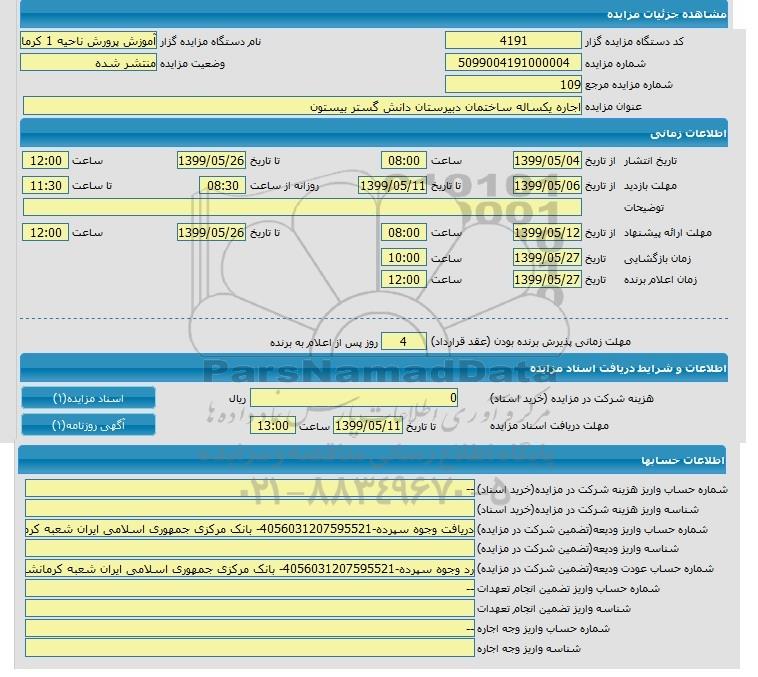Click publication end date 1399/05/26 field

point(213,162)
